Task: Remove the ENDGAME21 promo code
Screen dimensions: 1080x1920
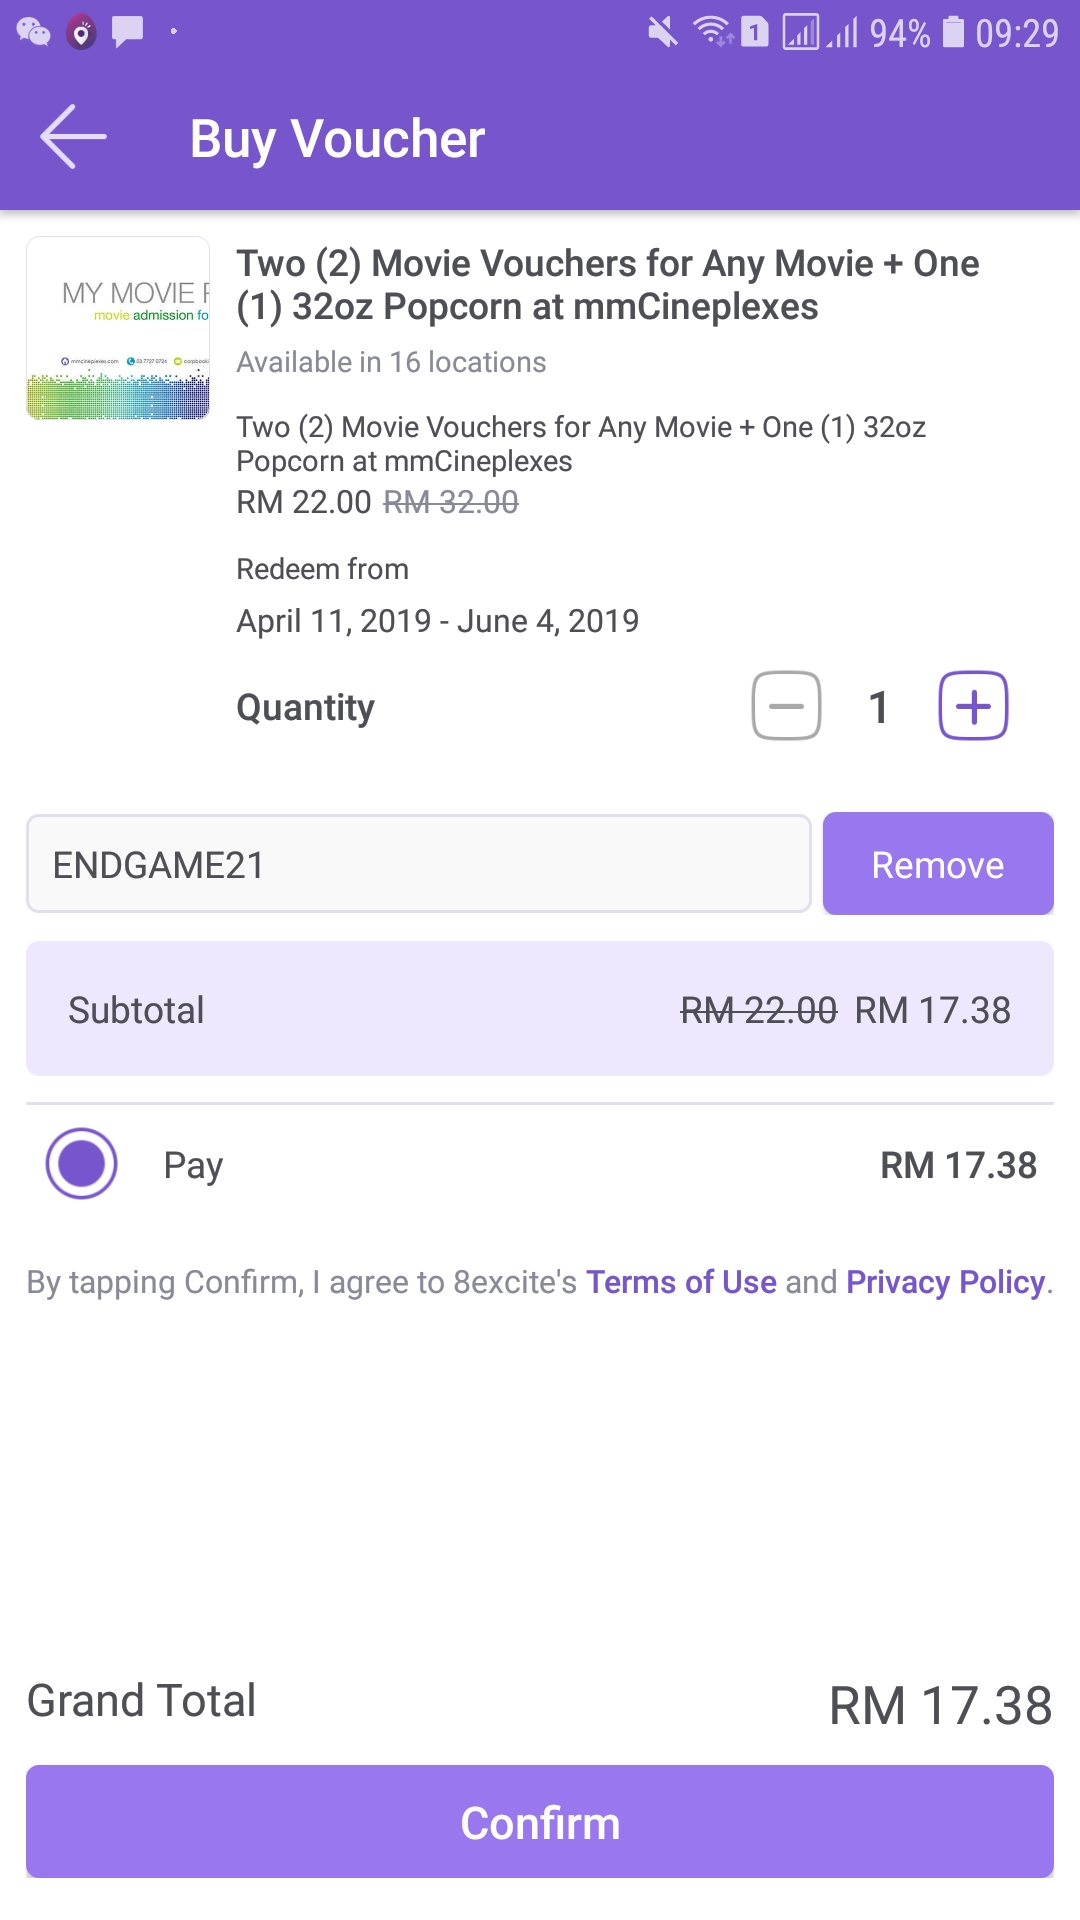Action: coord(937,864)
